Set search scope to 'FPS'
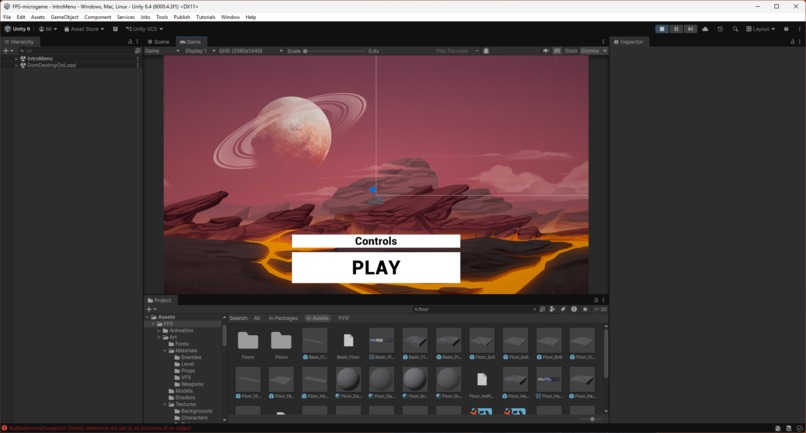806x433 pixels. pos(343,318)
